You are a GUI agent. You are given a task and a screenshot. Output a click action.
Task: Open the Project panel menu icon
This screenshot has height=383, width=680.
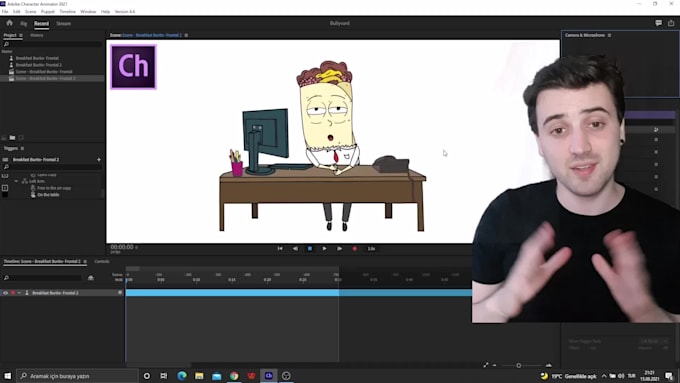click(x=21, y=35)
